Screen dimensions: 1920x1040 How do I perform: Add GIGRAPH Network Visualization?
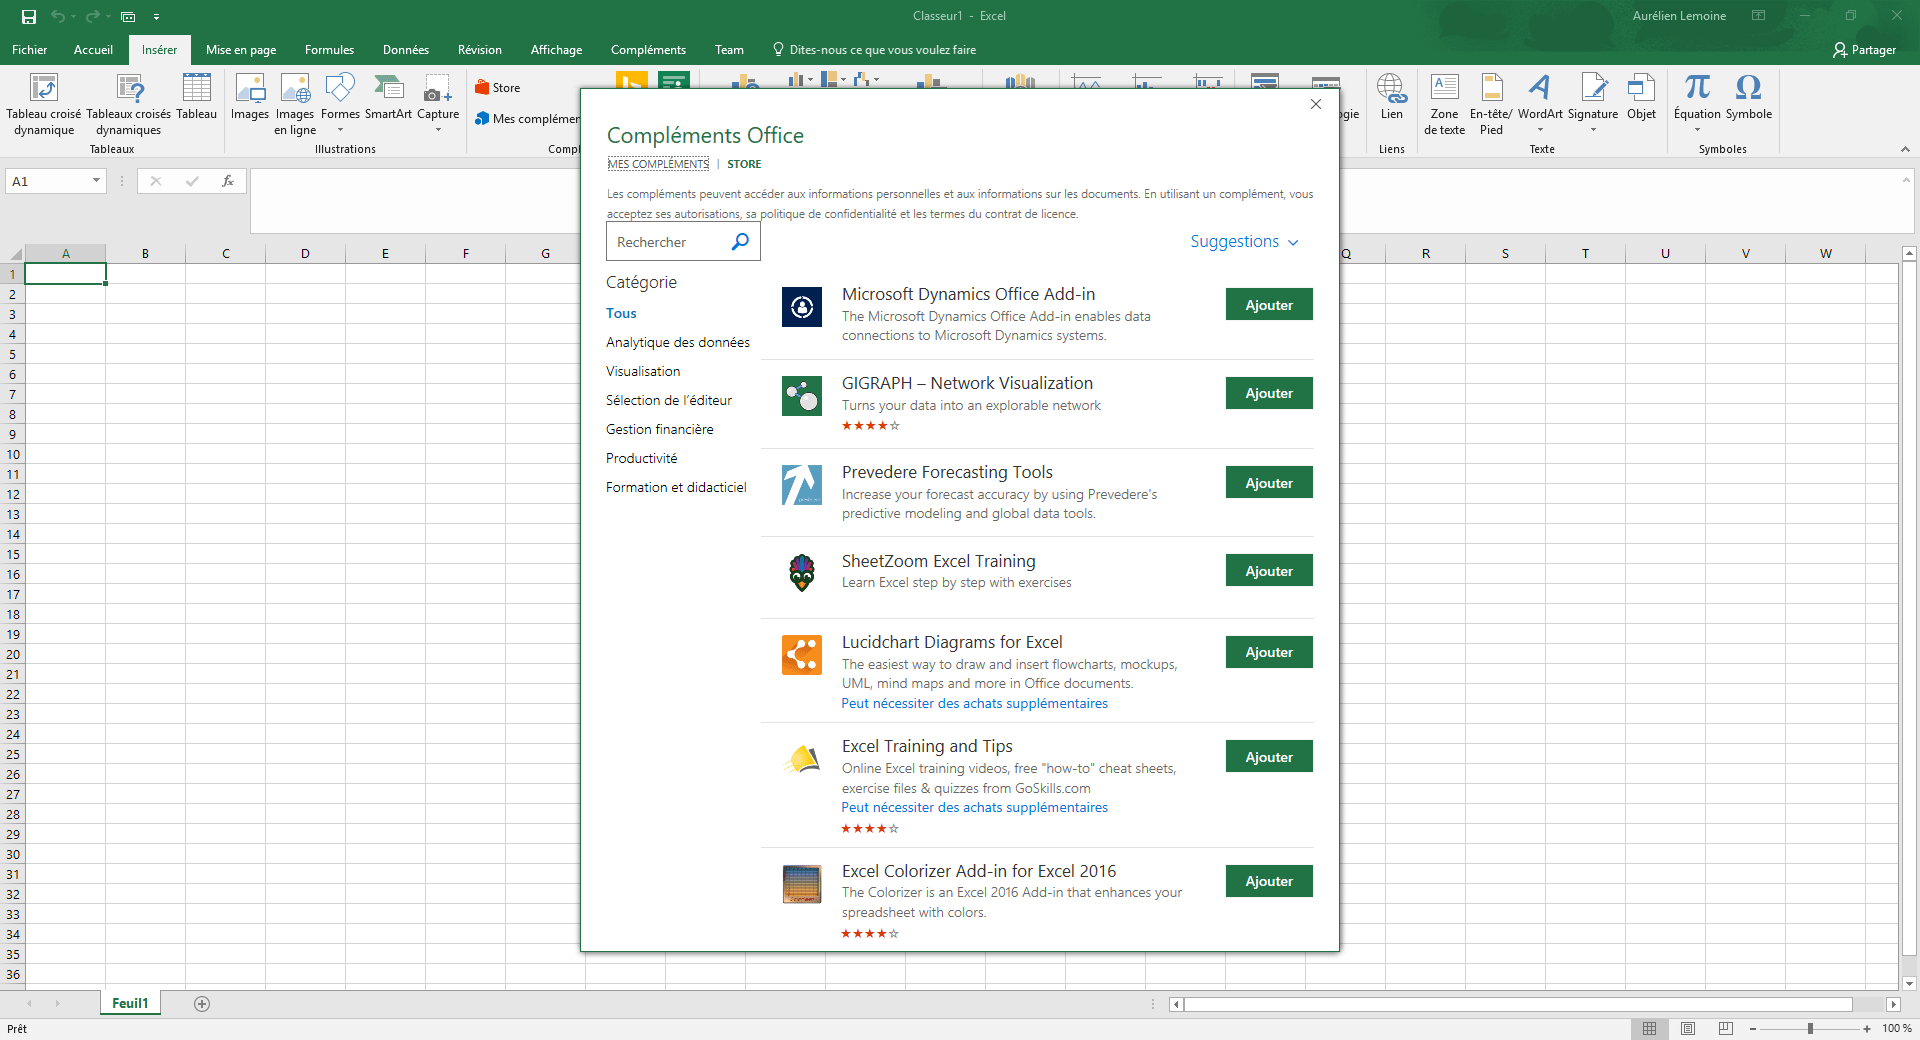(1269, 393)
